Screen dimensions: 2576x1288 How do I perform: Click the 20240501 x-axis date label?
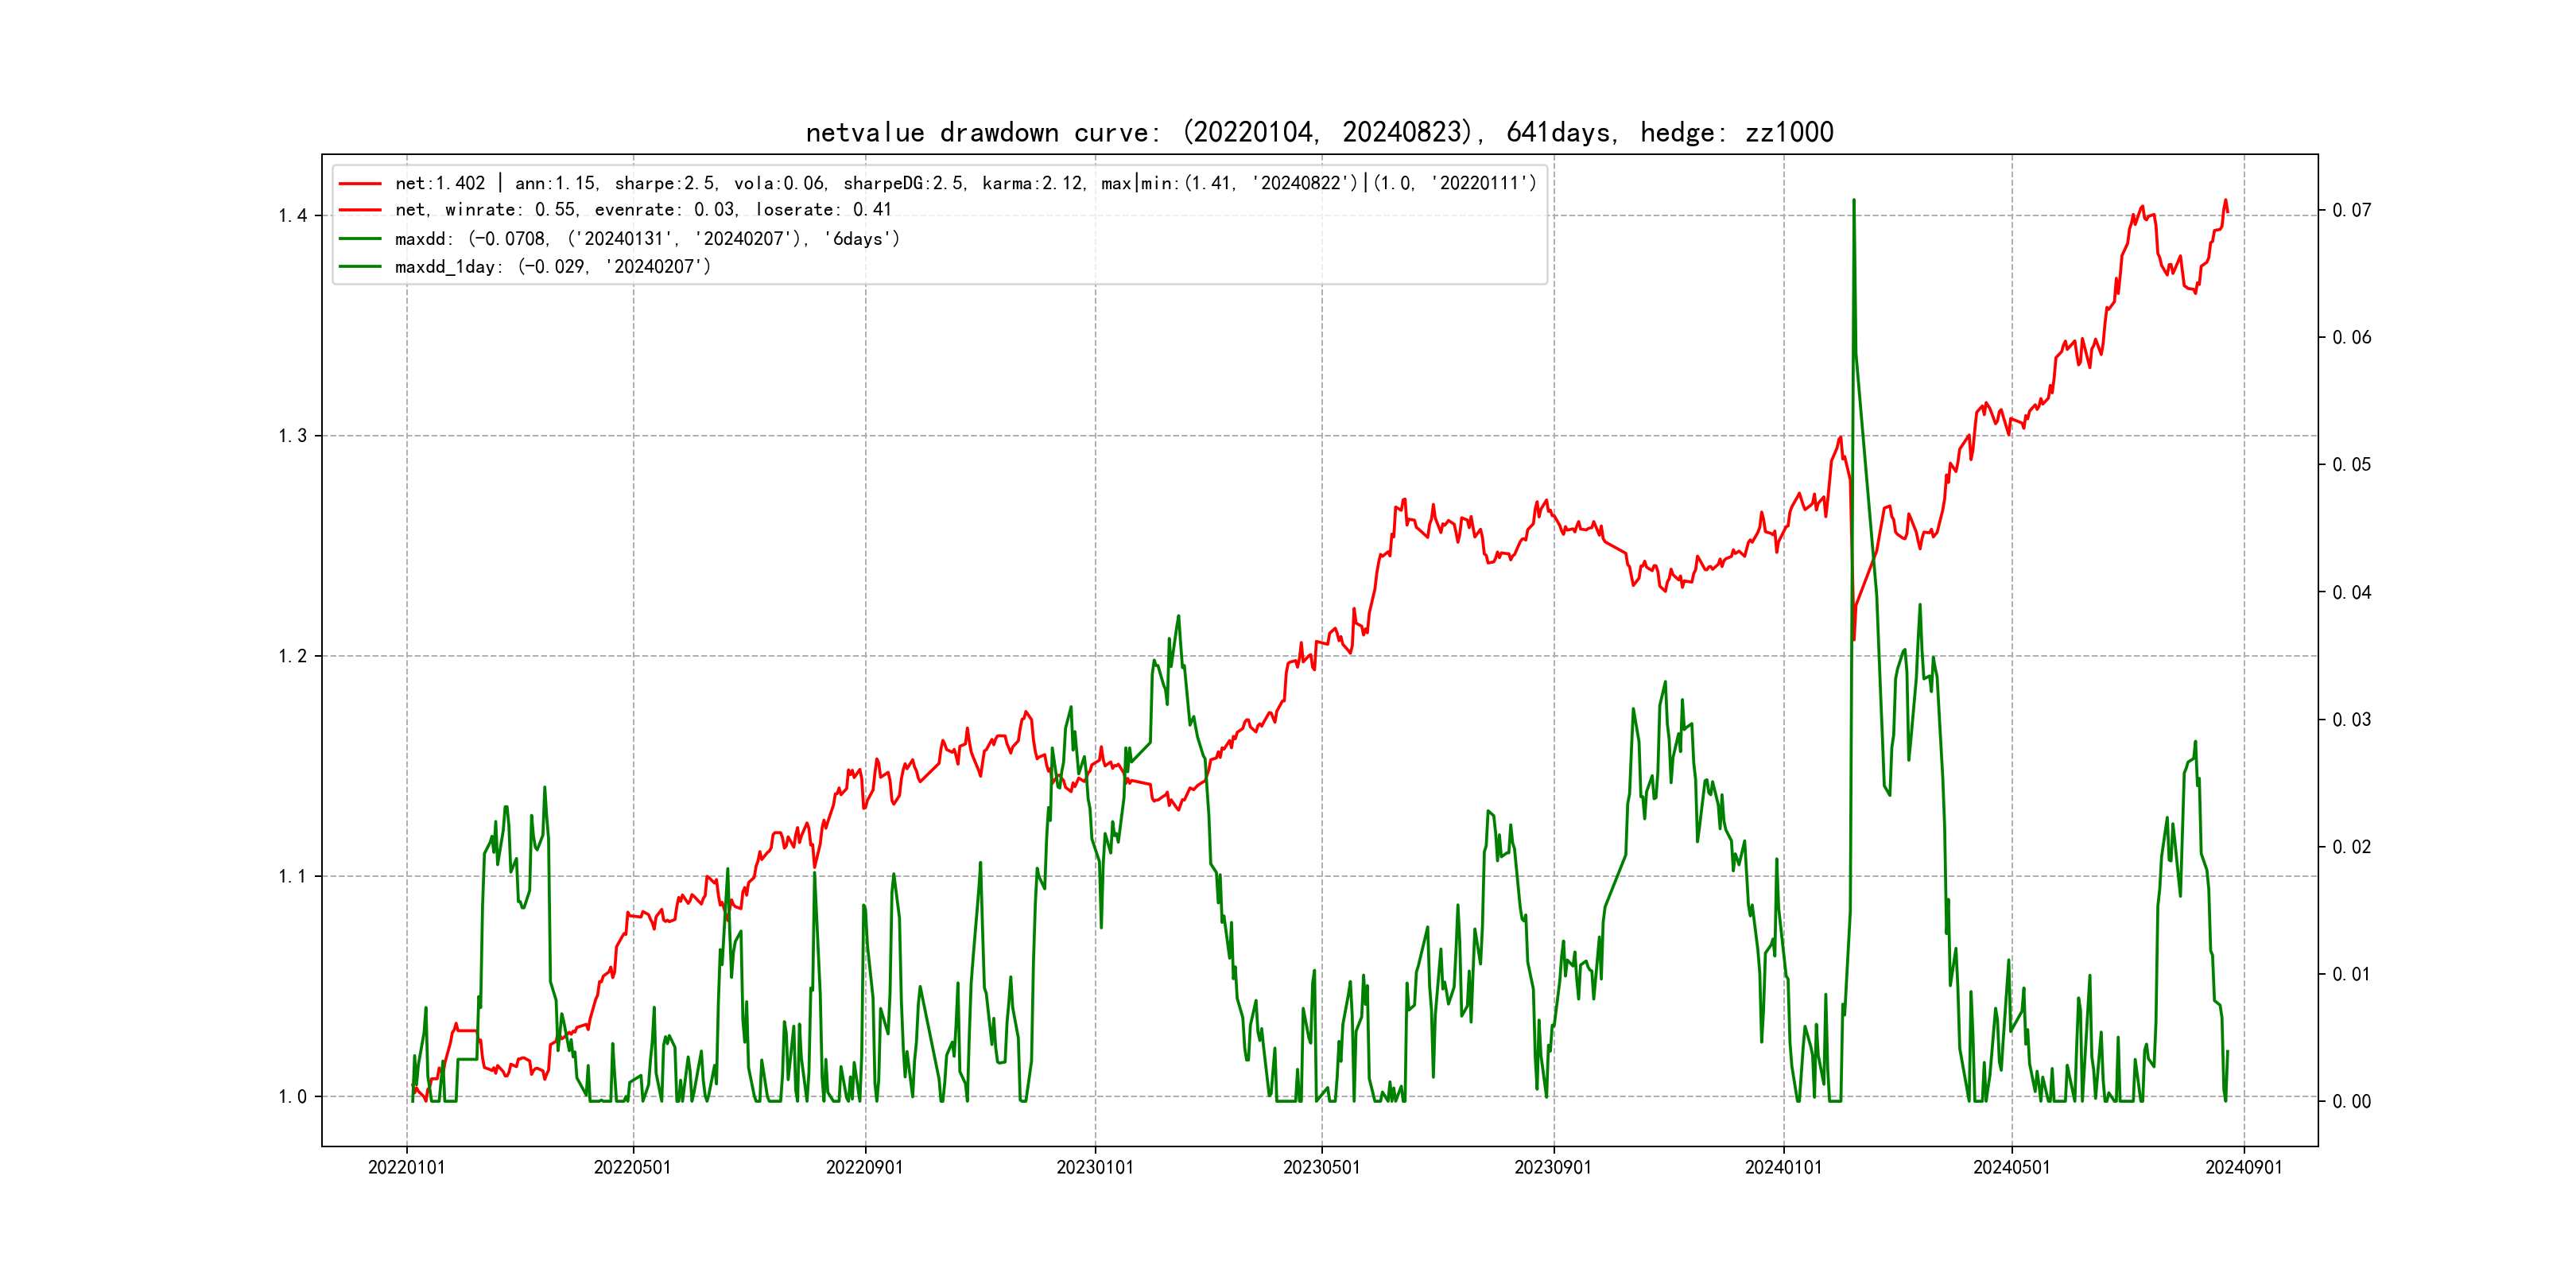pyautogui.click(x=2011, y=1167)
